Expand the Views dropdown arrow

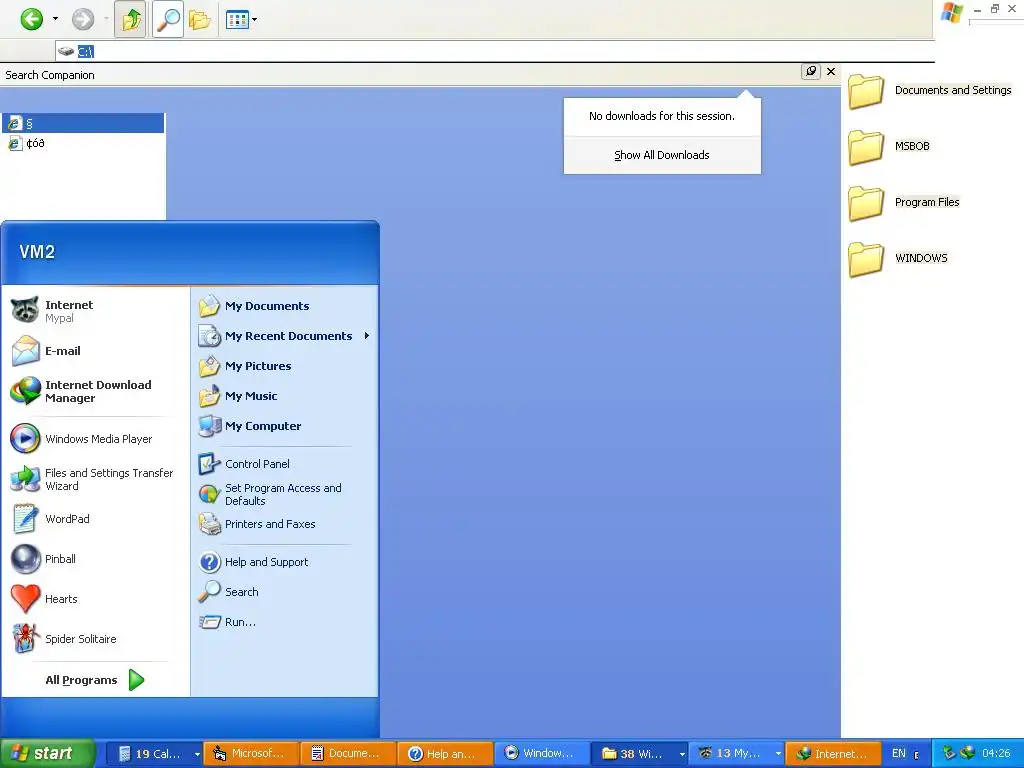click(254, 20)
